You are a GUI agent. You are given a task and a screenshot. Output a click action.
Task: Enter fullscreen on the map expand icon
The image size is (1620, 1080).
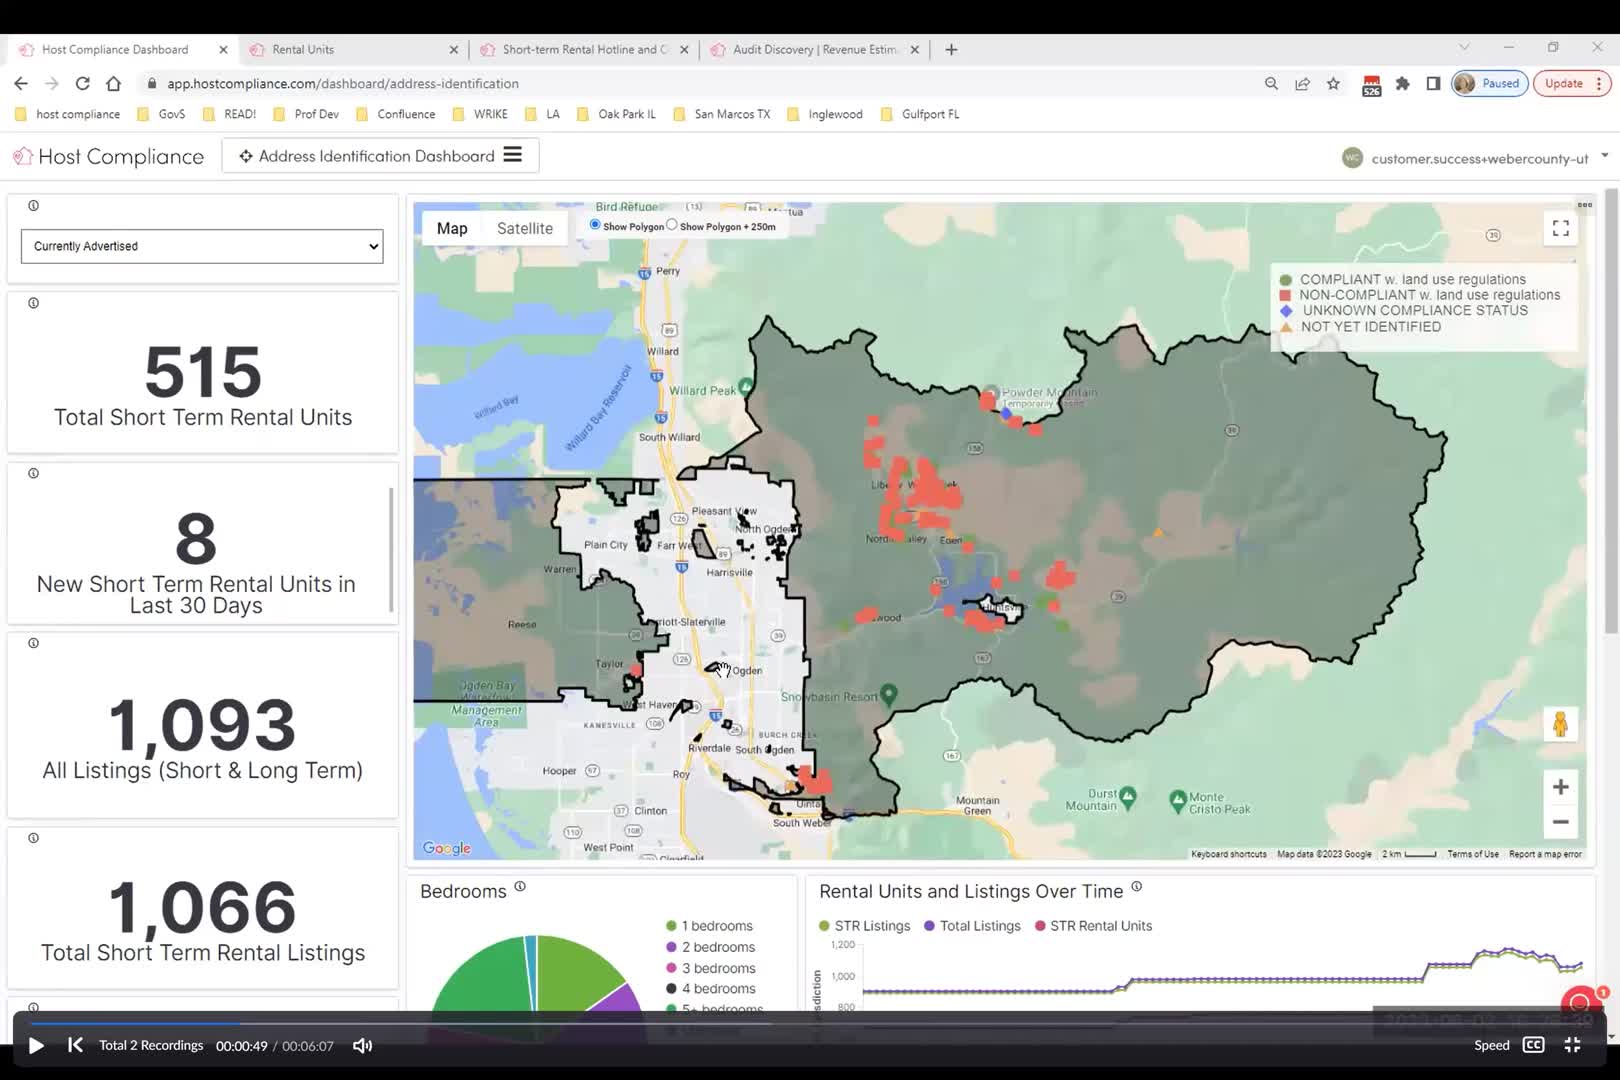(x=1559, y=228)
